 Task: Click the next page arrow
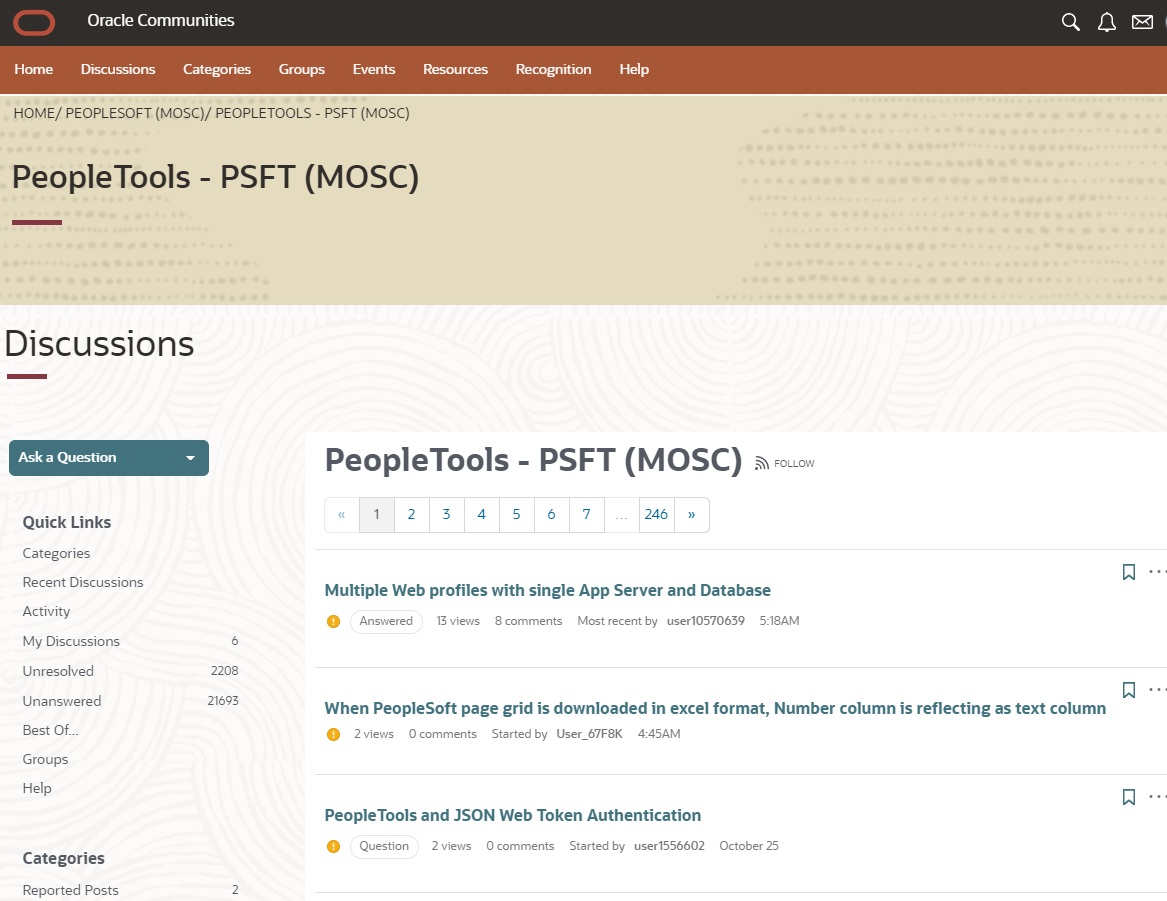pyautogui.click(x=691, y=514)
